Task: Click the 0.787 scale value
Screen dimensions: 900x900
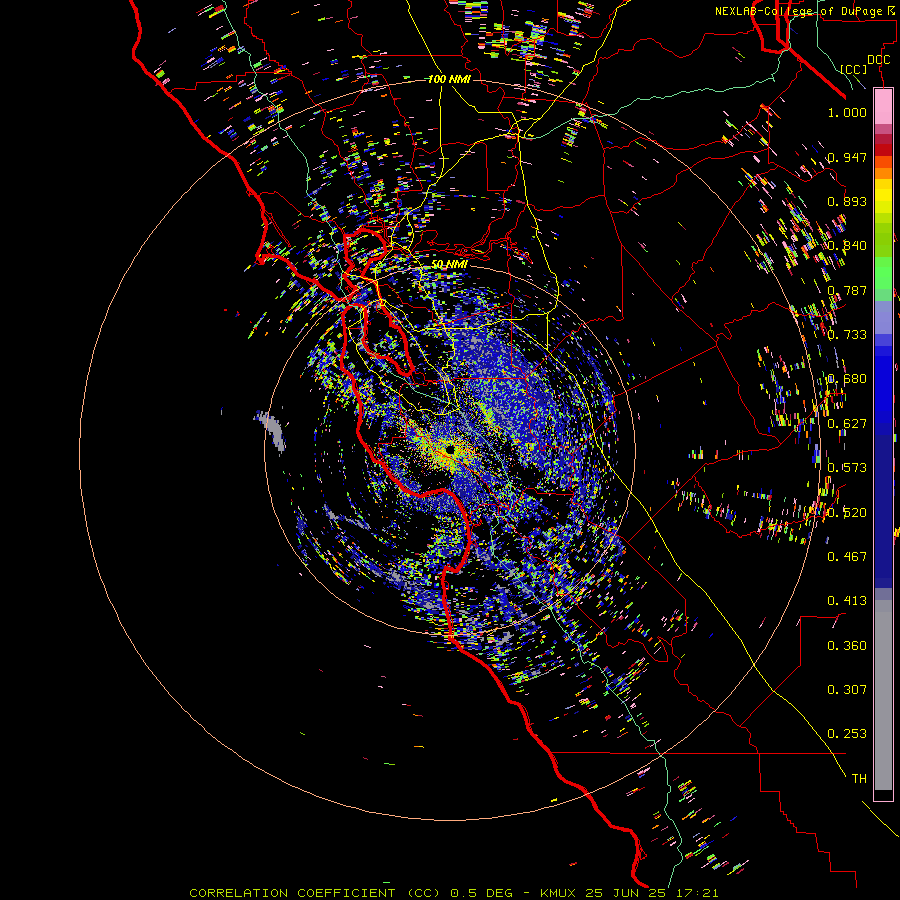Action: 847,290
